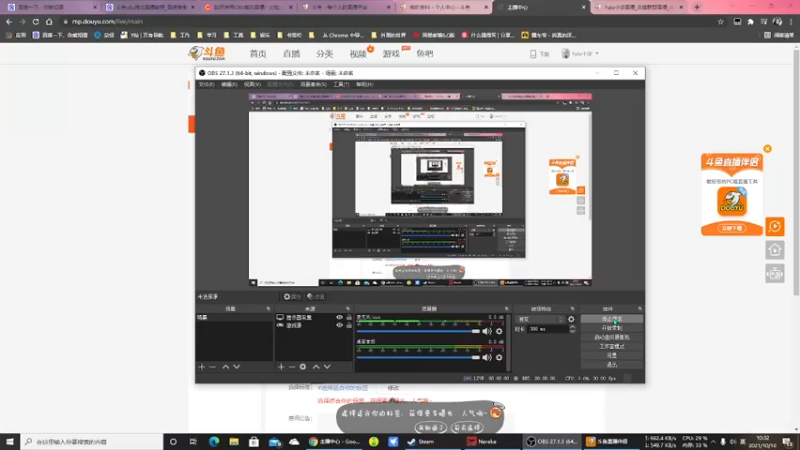Viewport: 800px width, 450px height.
Task: Open the Windows Start menu
Action: pyautogui.click(x=10, y=441)
